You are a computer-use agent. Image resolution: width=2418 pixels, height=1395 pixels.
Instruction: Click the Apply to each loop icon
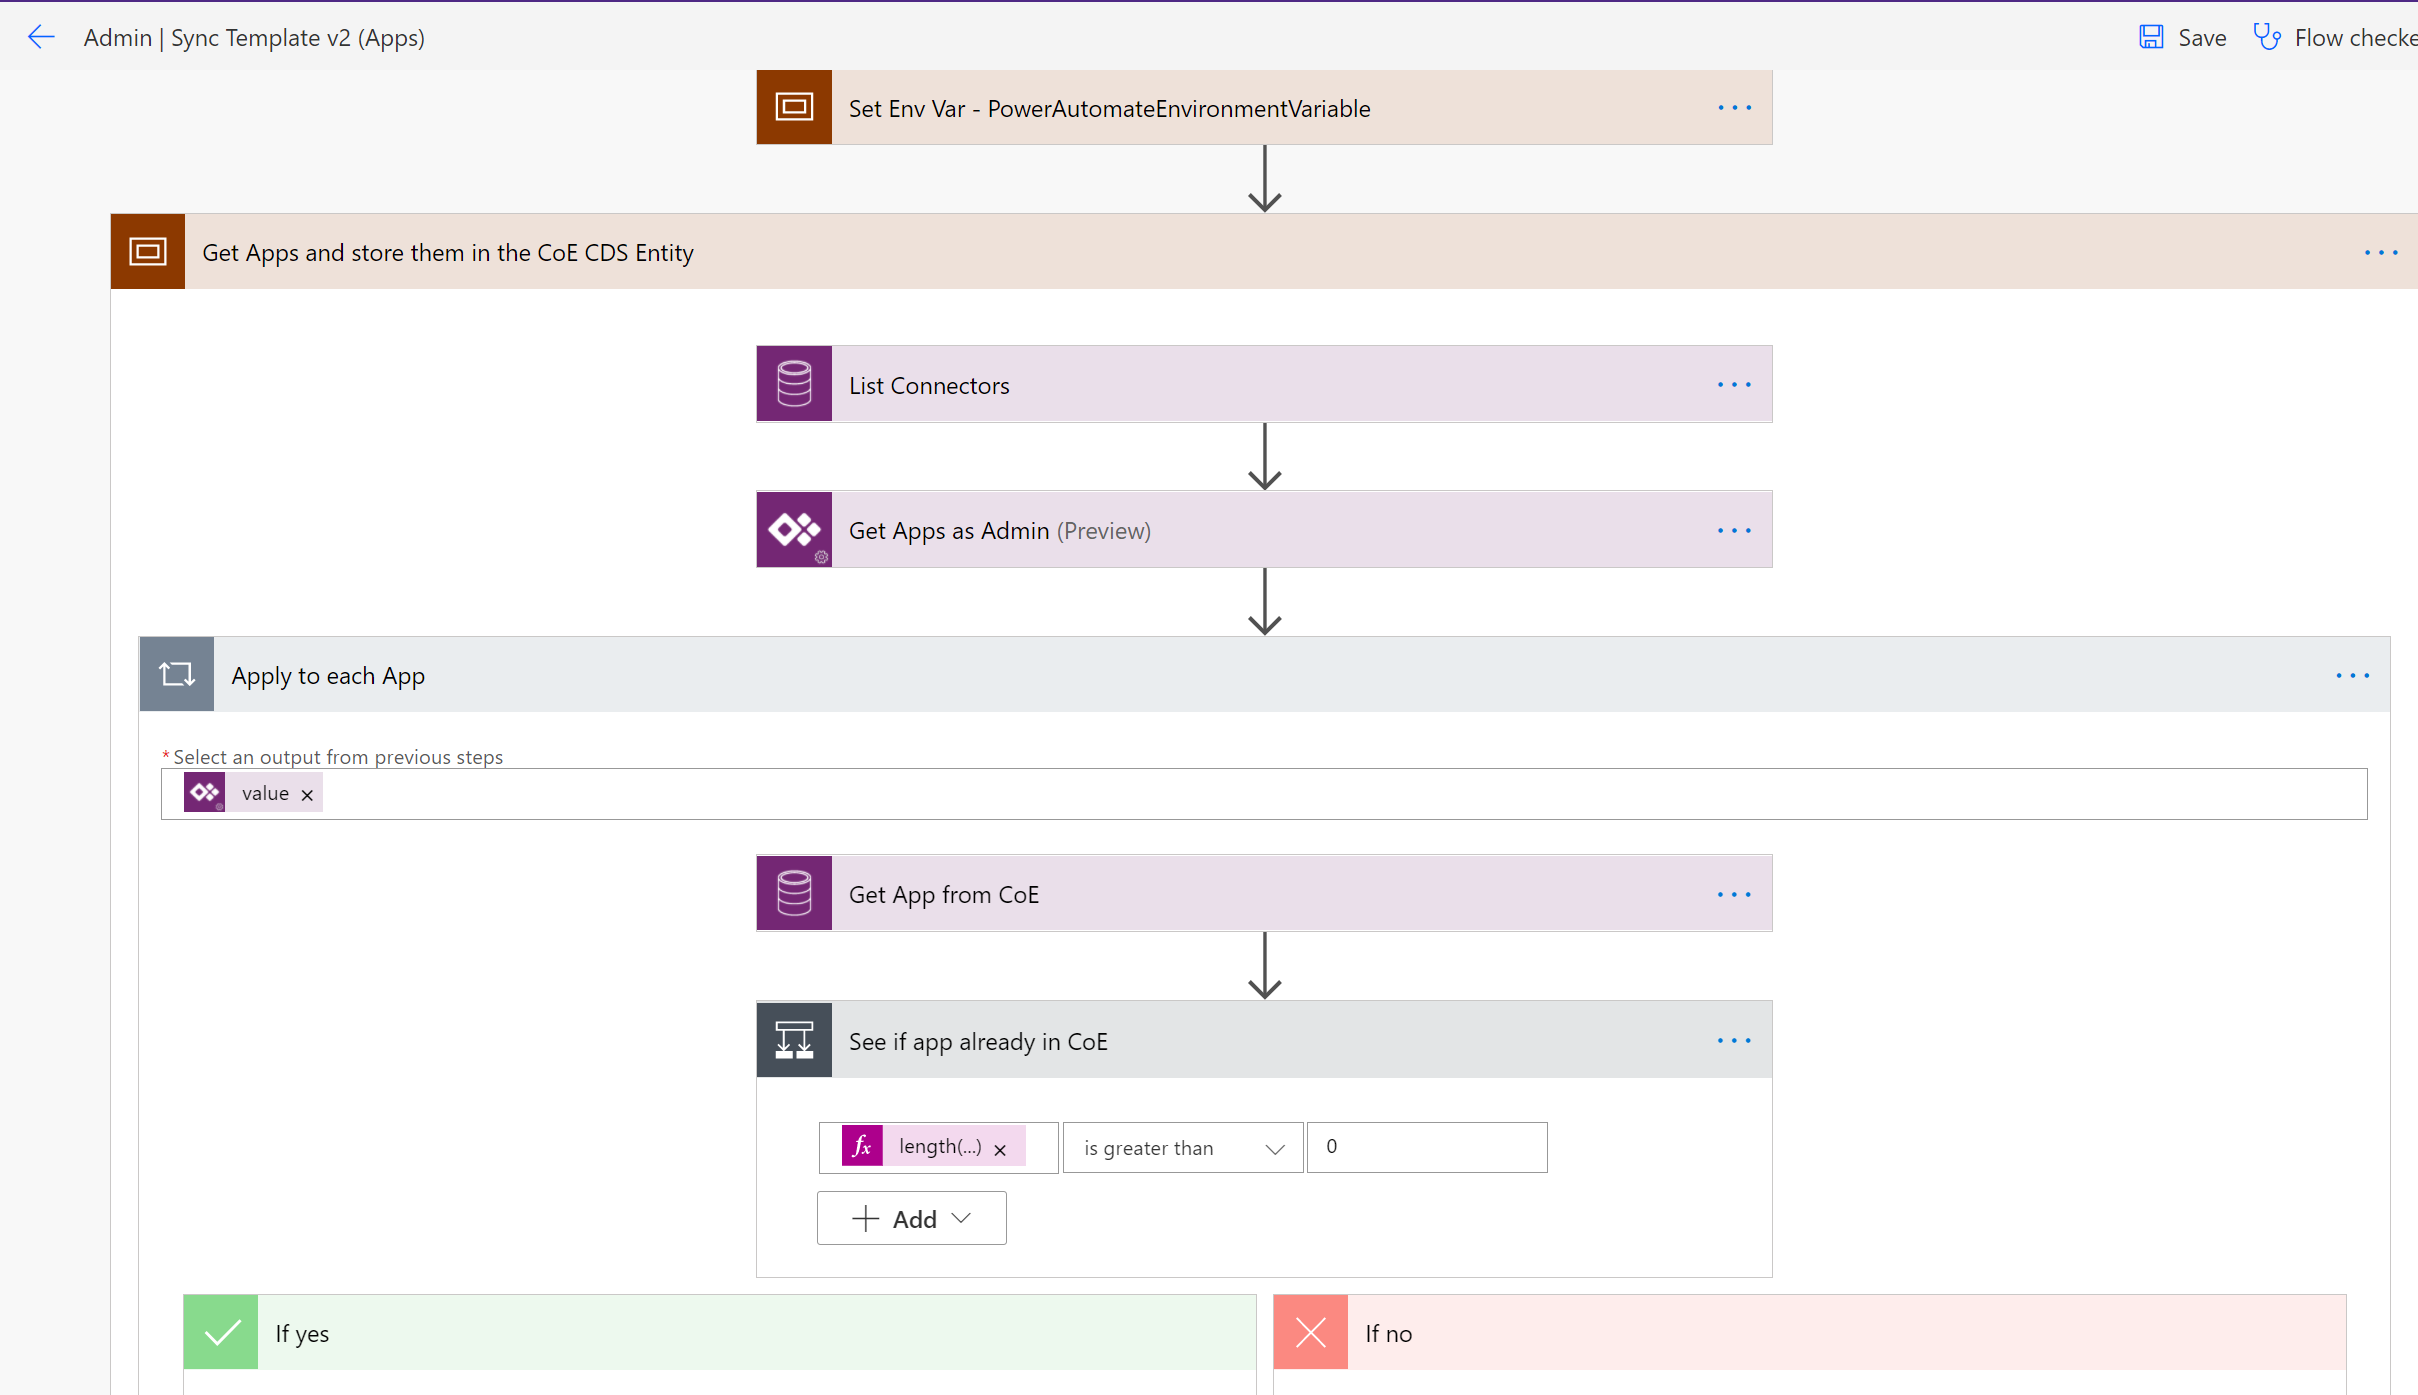(x=176, y=674)
